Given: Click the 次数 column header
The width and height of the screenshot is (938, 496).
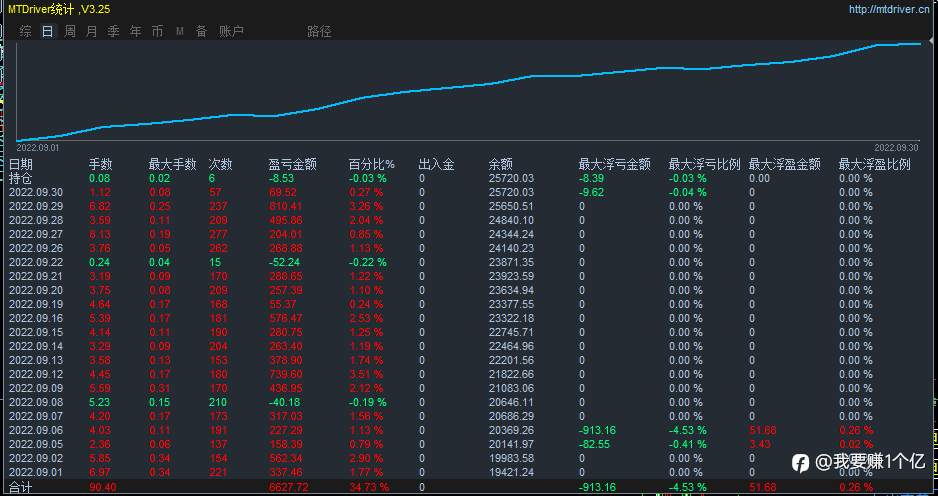Looking at the screenshot, I should 220,164.
